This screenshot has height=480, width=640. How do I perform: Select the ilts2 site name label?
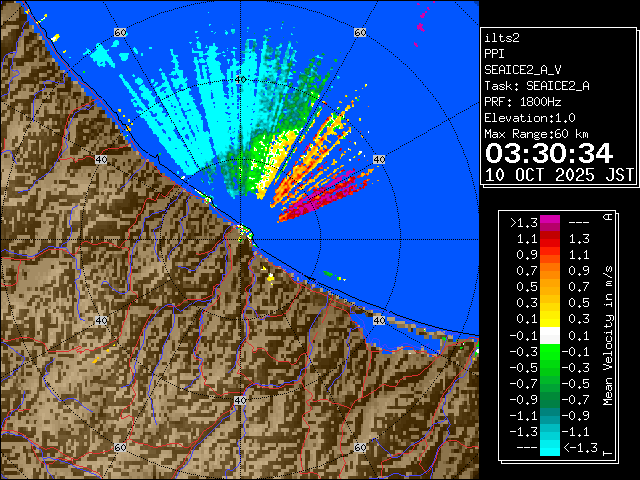pos(503,36)
